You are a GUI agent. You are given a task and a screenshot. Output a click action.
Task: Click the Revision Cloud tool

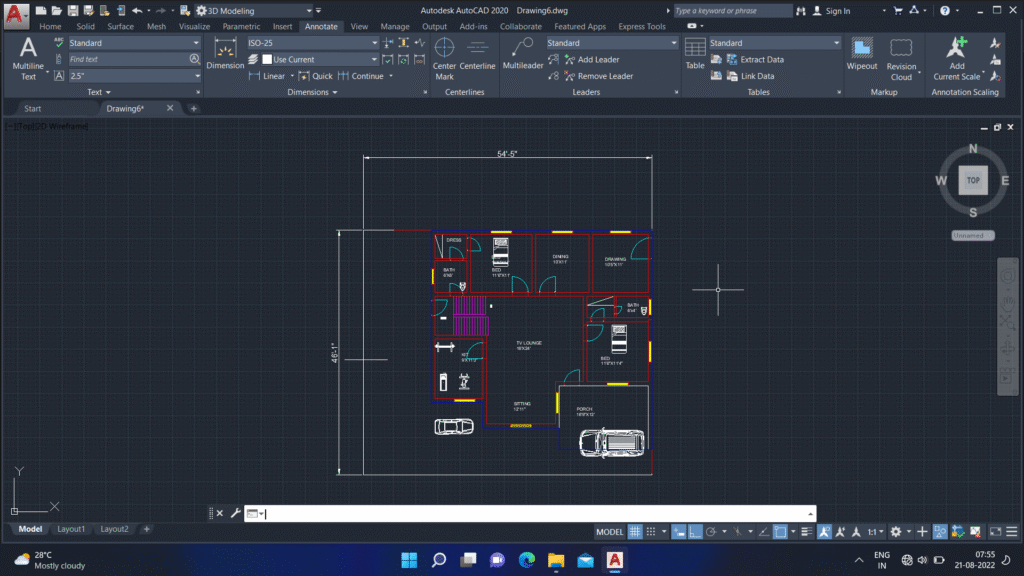click(x=901, y=59)
